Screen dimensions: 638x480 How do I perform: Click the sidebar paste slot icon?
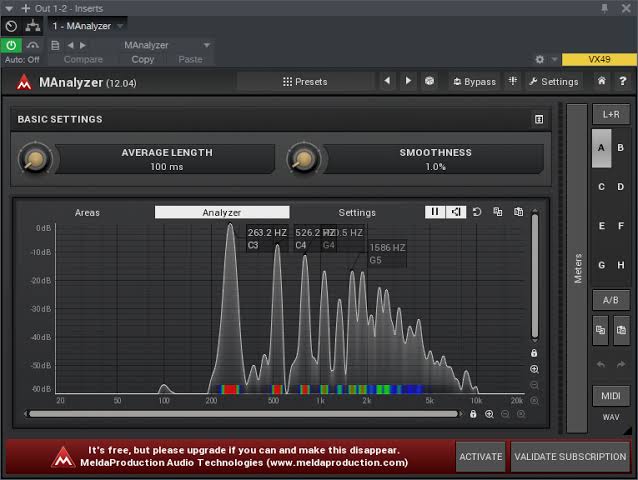(x=621, y=330)
